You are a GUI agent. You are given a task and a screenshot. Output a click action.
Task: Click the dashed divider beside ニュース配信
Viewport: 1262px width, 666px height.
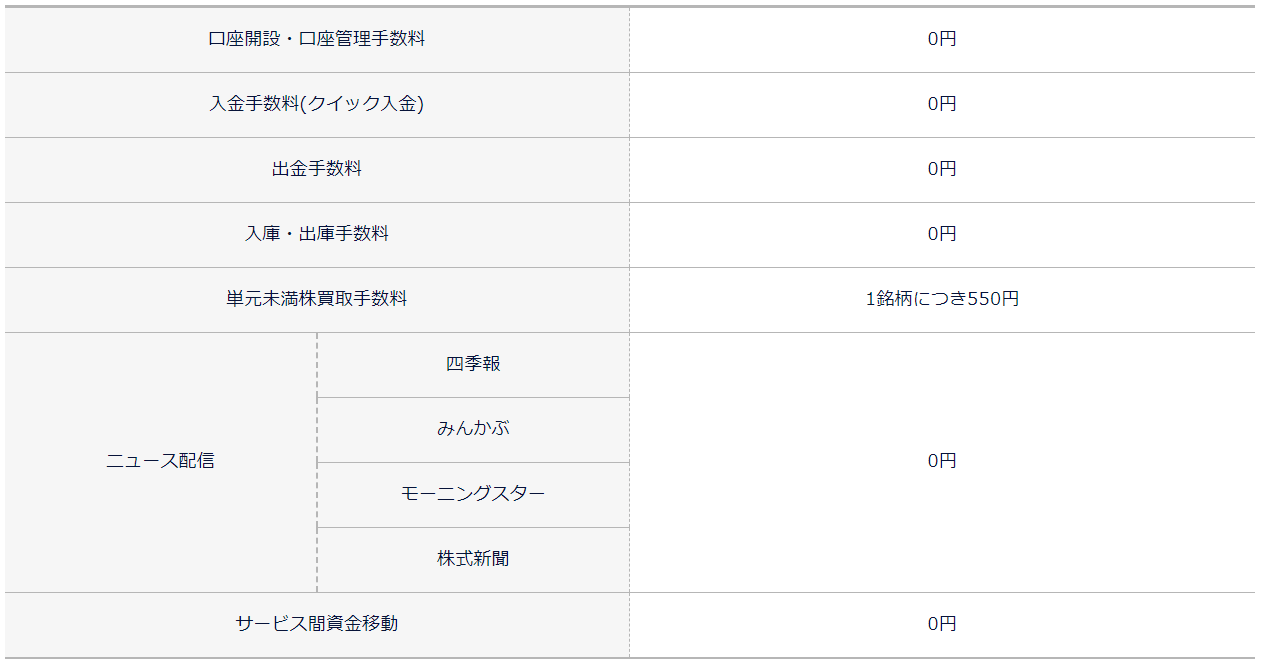(x=317, y=462)
